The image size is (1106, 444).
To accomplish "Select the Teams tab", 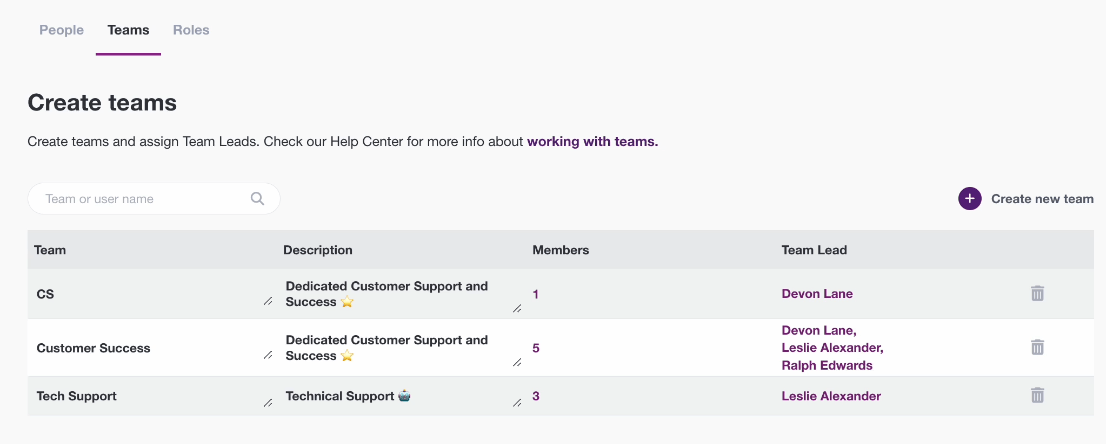I will coord(128,30).
